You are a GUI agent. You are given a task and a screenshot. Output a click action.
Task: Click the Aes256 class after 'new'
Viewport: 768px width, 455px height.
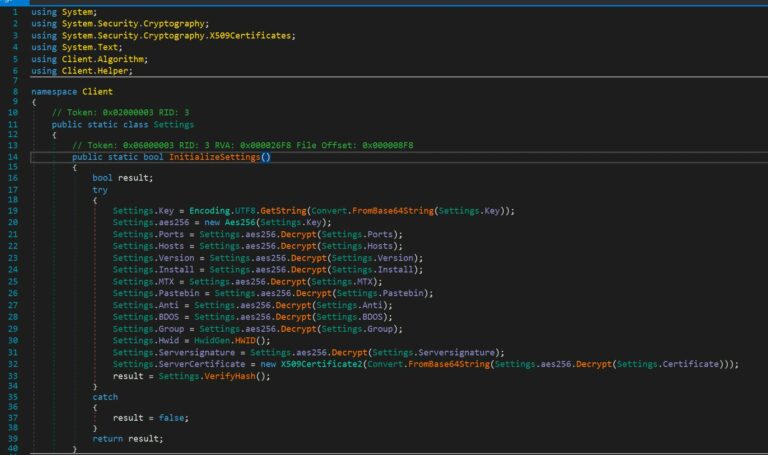(240, 223)
